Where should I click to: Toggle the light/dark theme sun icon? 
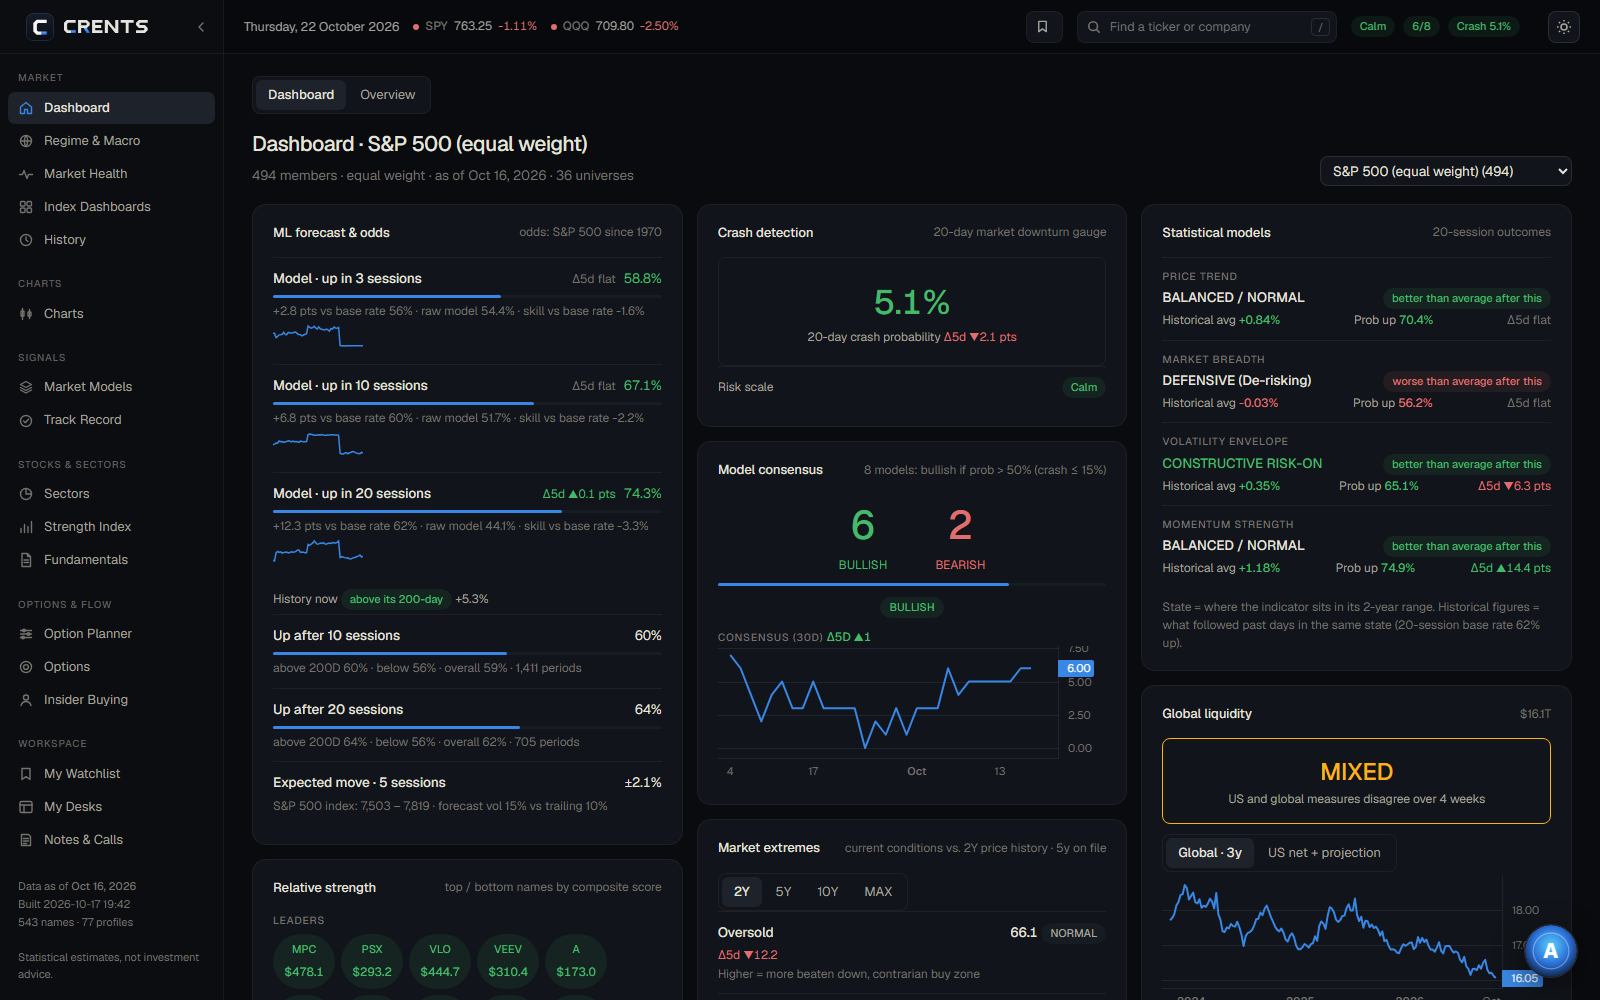coord(1564,27)
